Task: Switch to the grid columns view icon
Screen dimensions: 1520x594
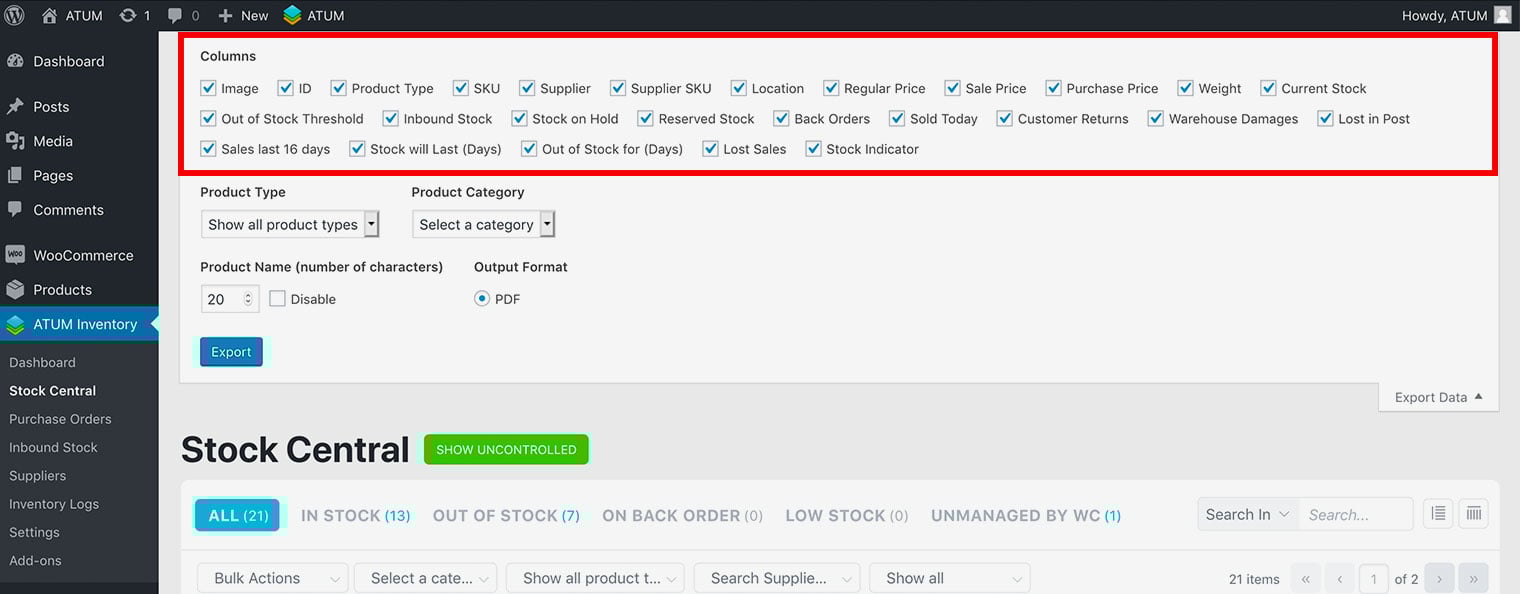Action: pyautogui.click(x=1473, y=514)
